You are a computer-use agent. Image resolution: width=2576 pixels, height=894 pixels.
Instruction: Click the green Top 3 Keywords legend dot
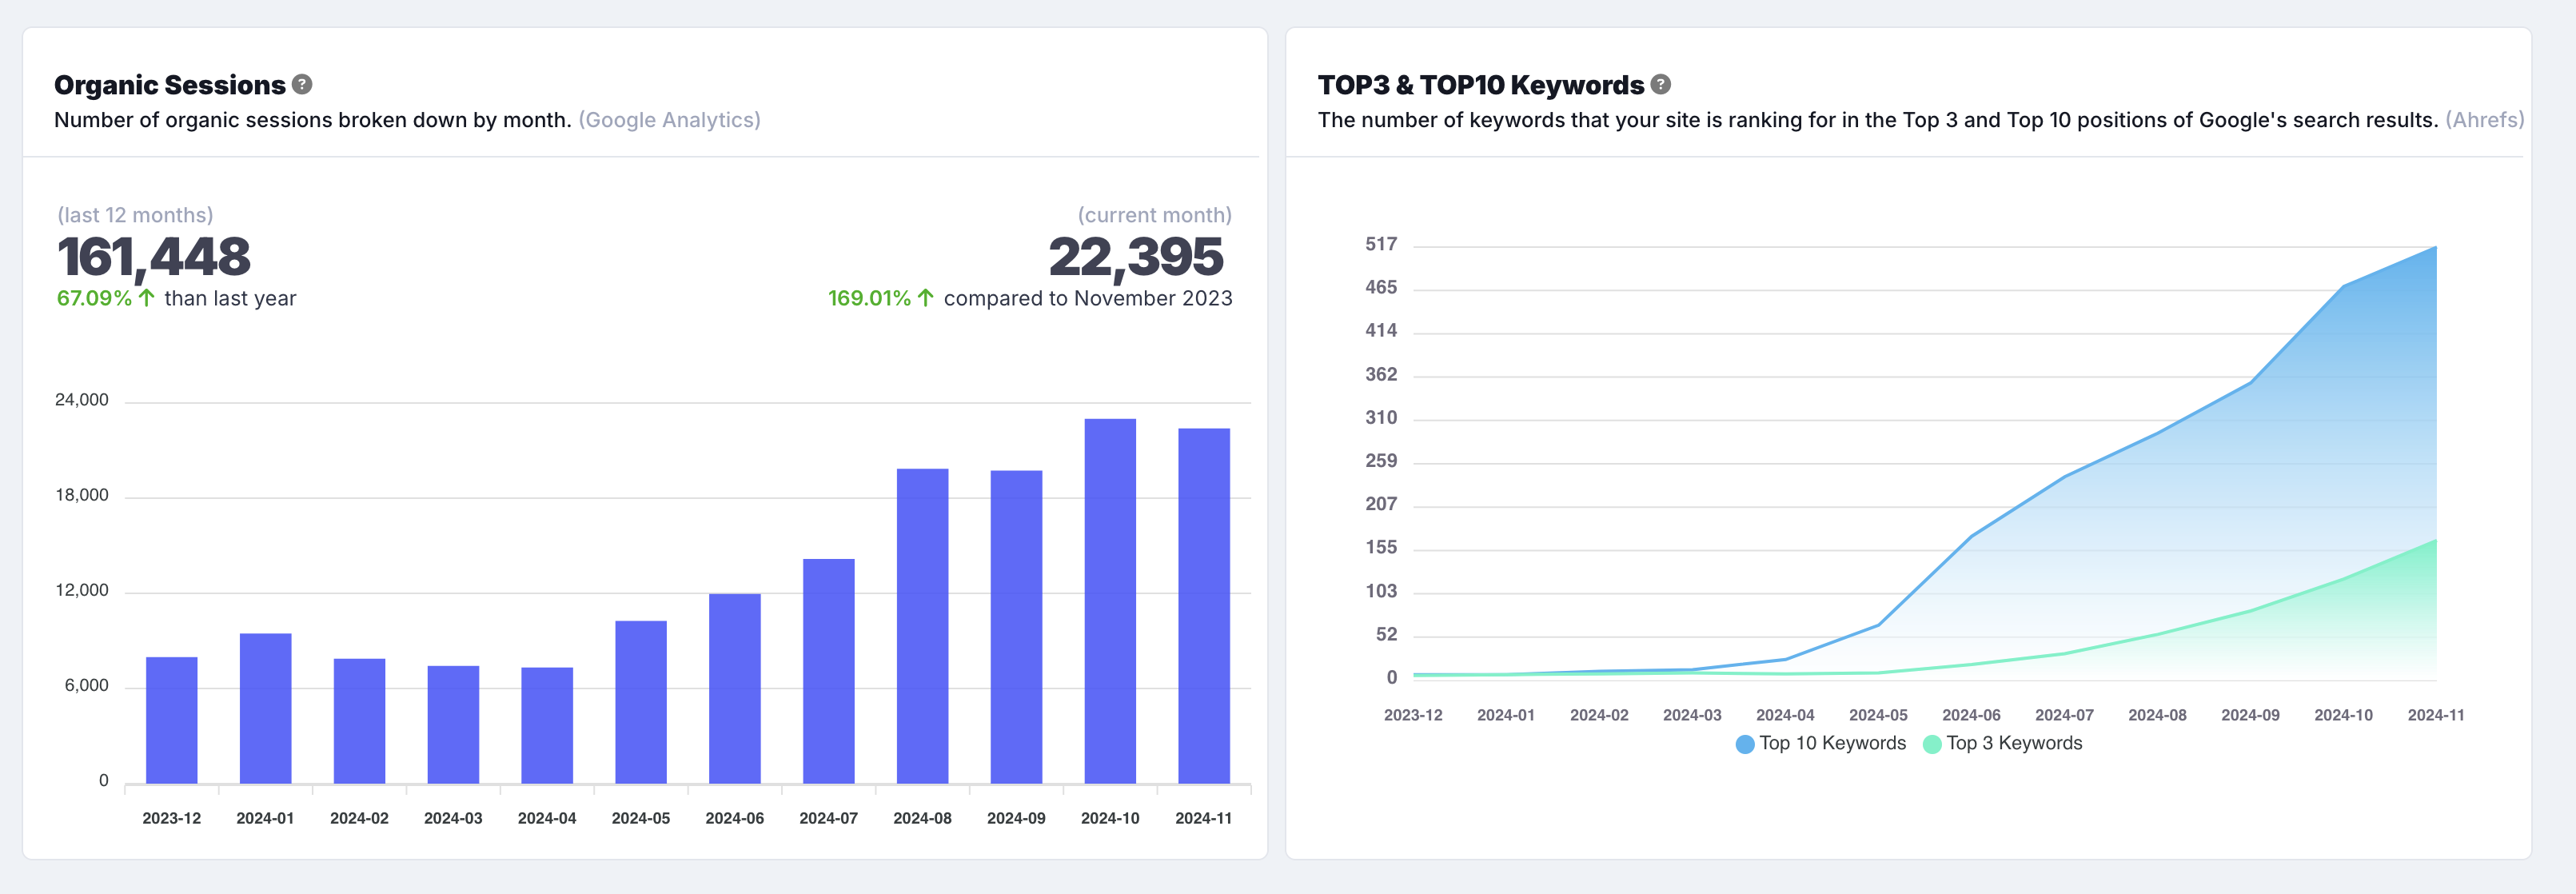[1932, 744]
